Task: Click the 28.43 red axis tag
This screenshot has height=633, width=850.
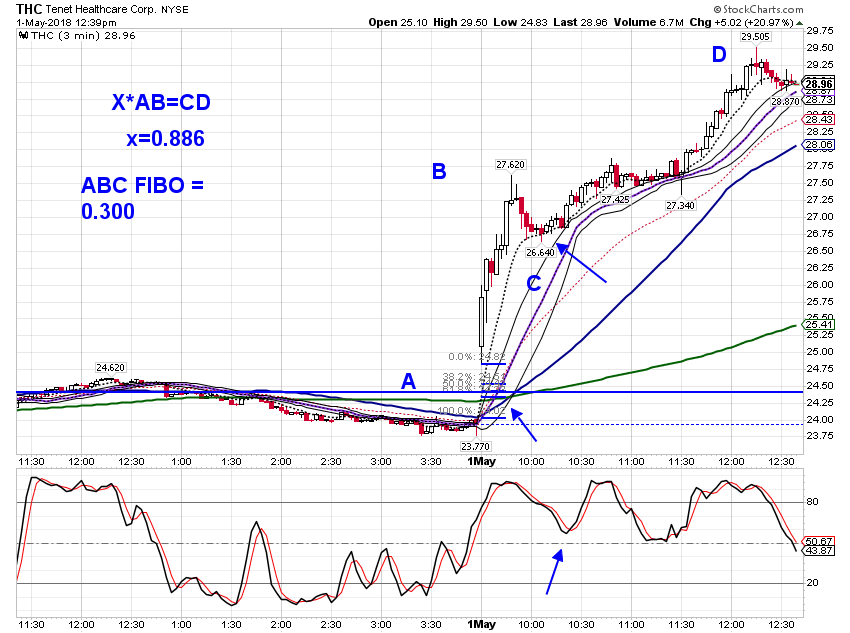Action: pyautogui.click(x=818, y=119)
